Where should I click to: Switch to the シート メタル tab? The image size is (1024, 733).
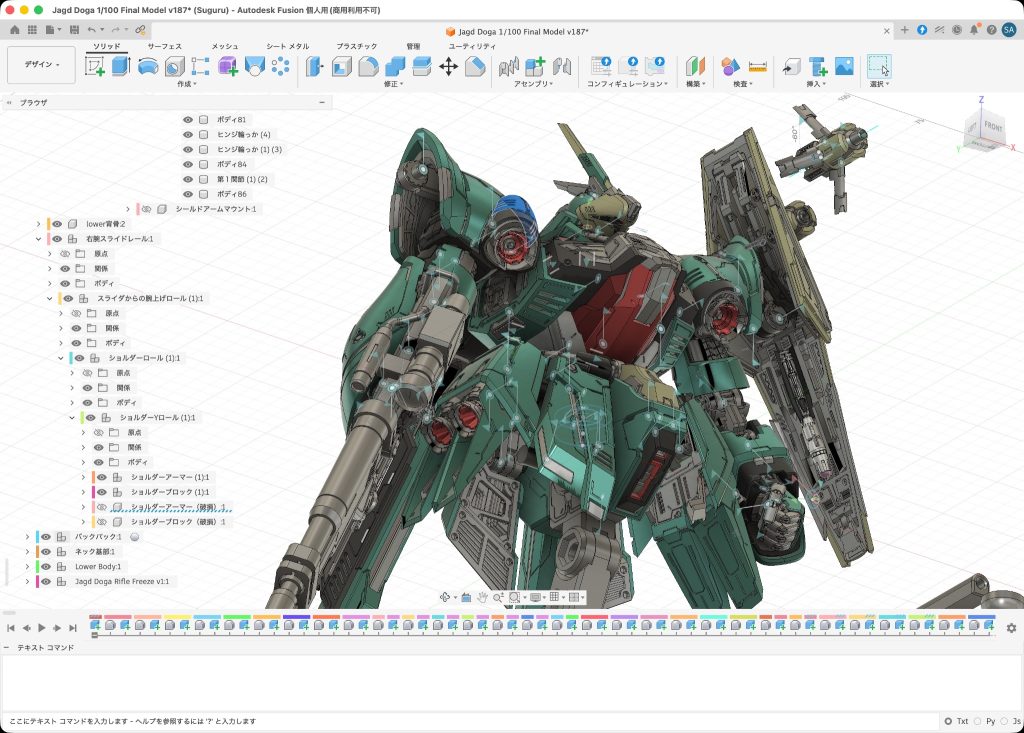[x=287, y=46]
